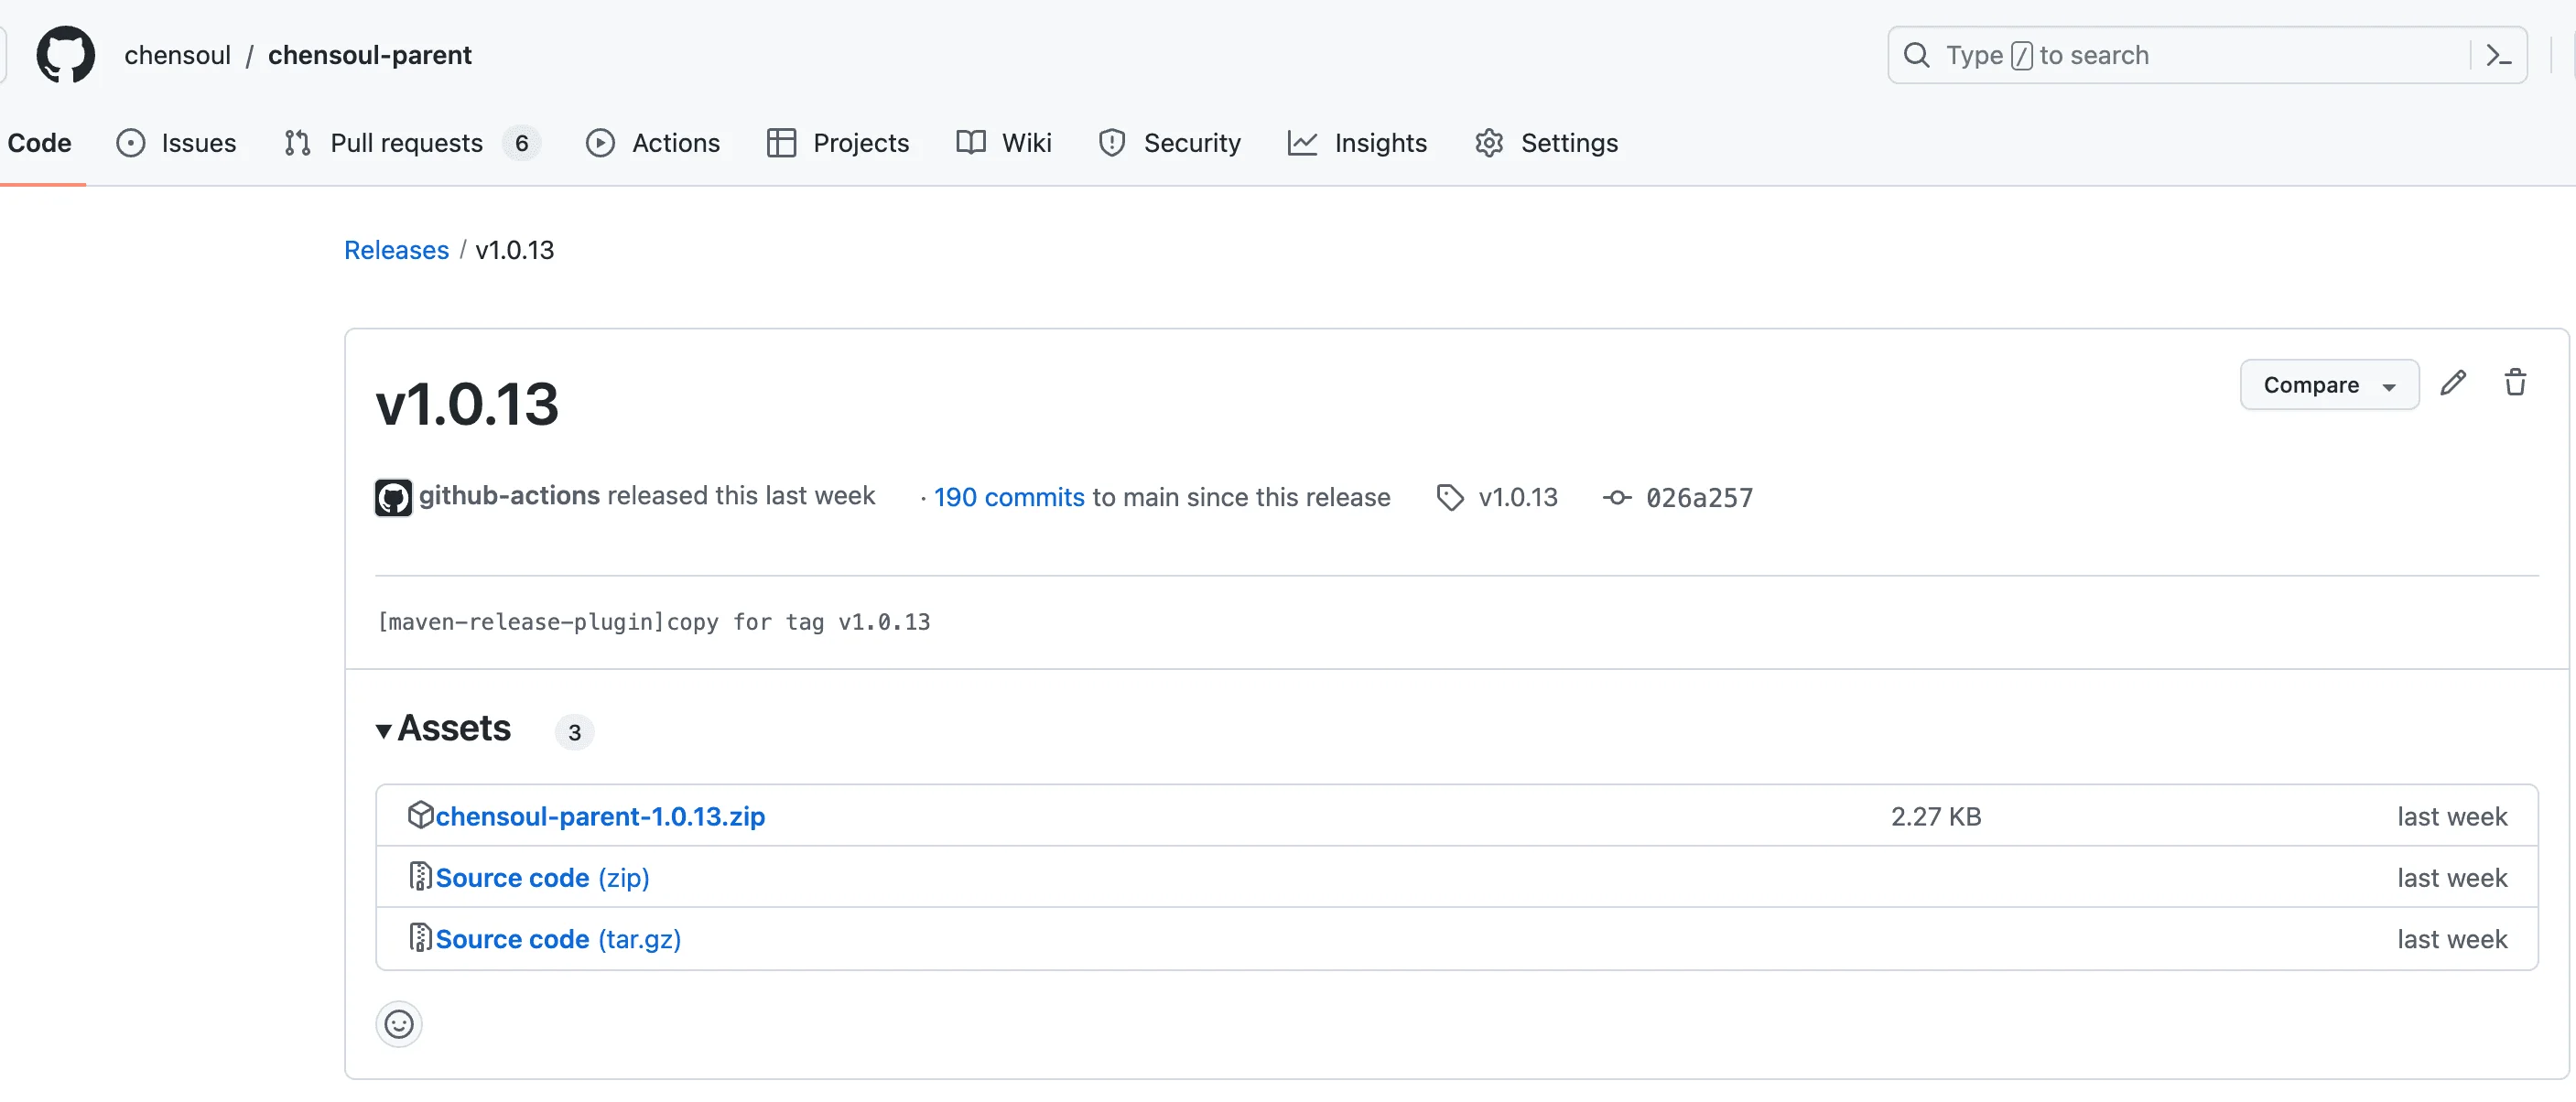Click the magnifier icon in search field
This screenshot has height=1102, width=2576.
(x=1916, y=55)
